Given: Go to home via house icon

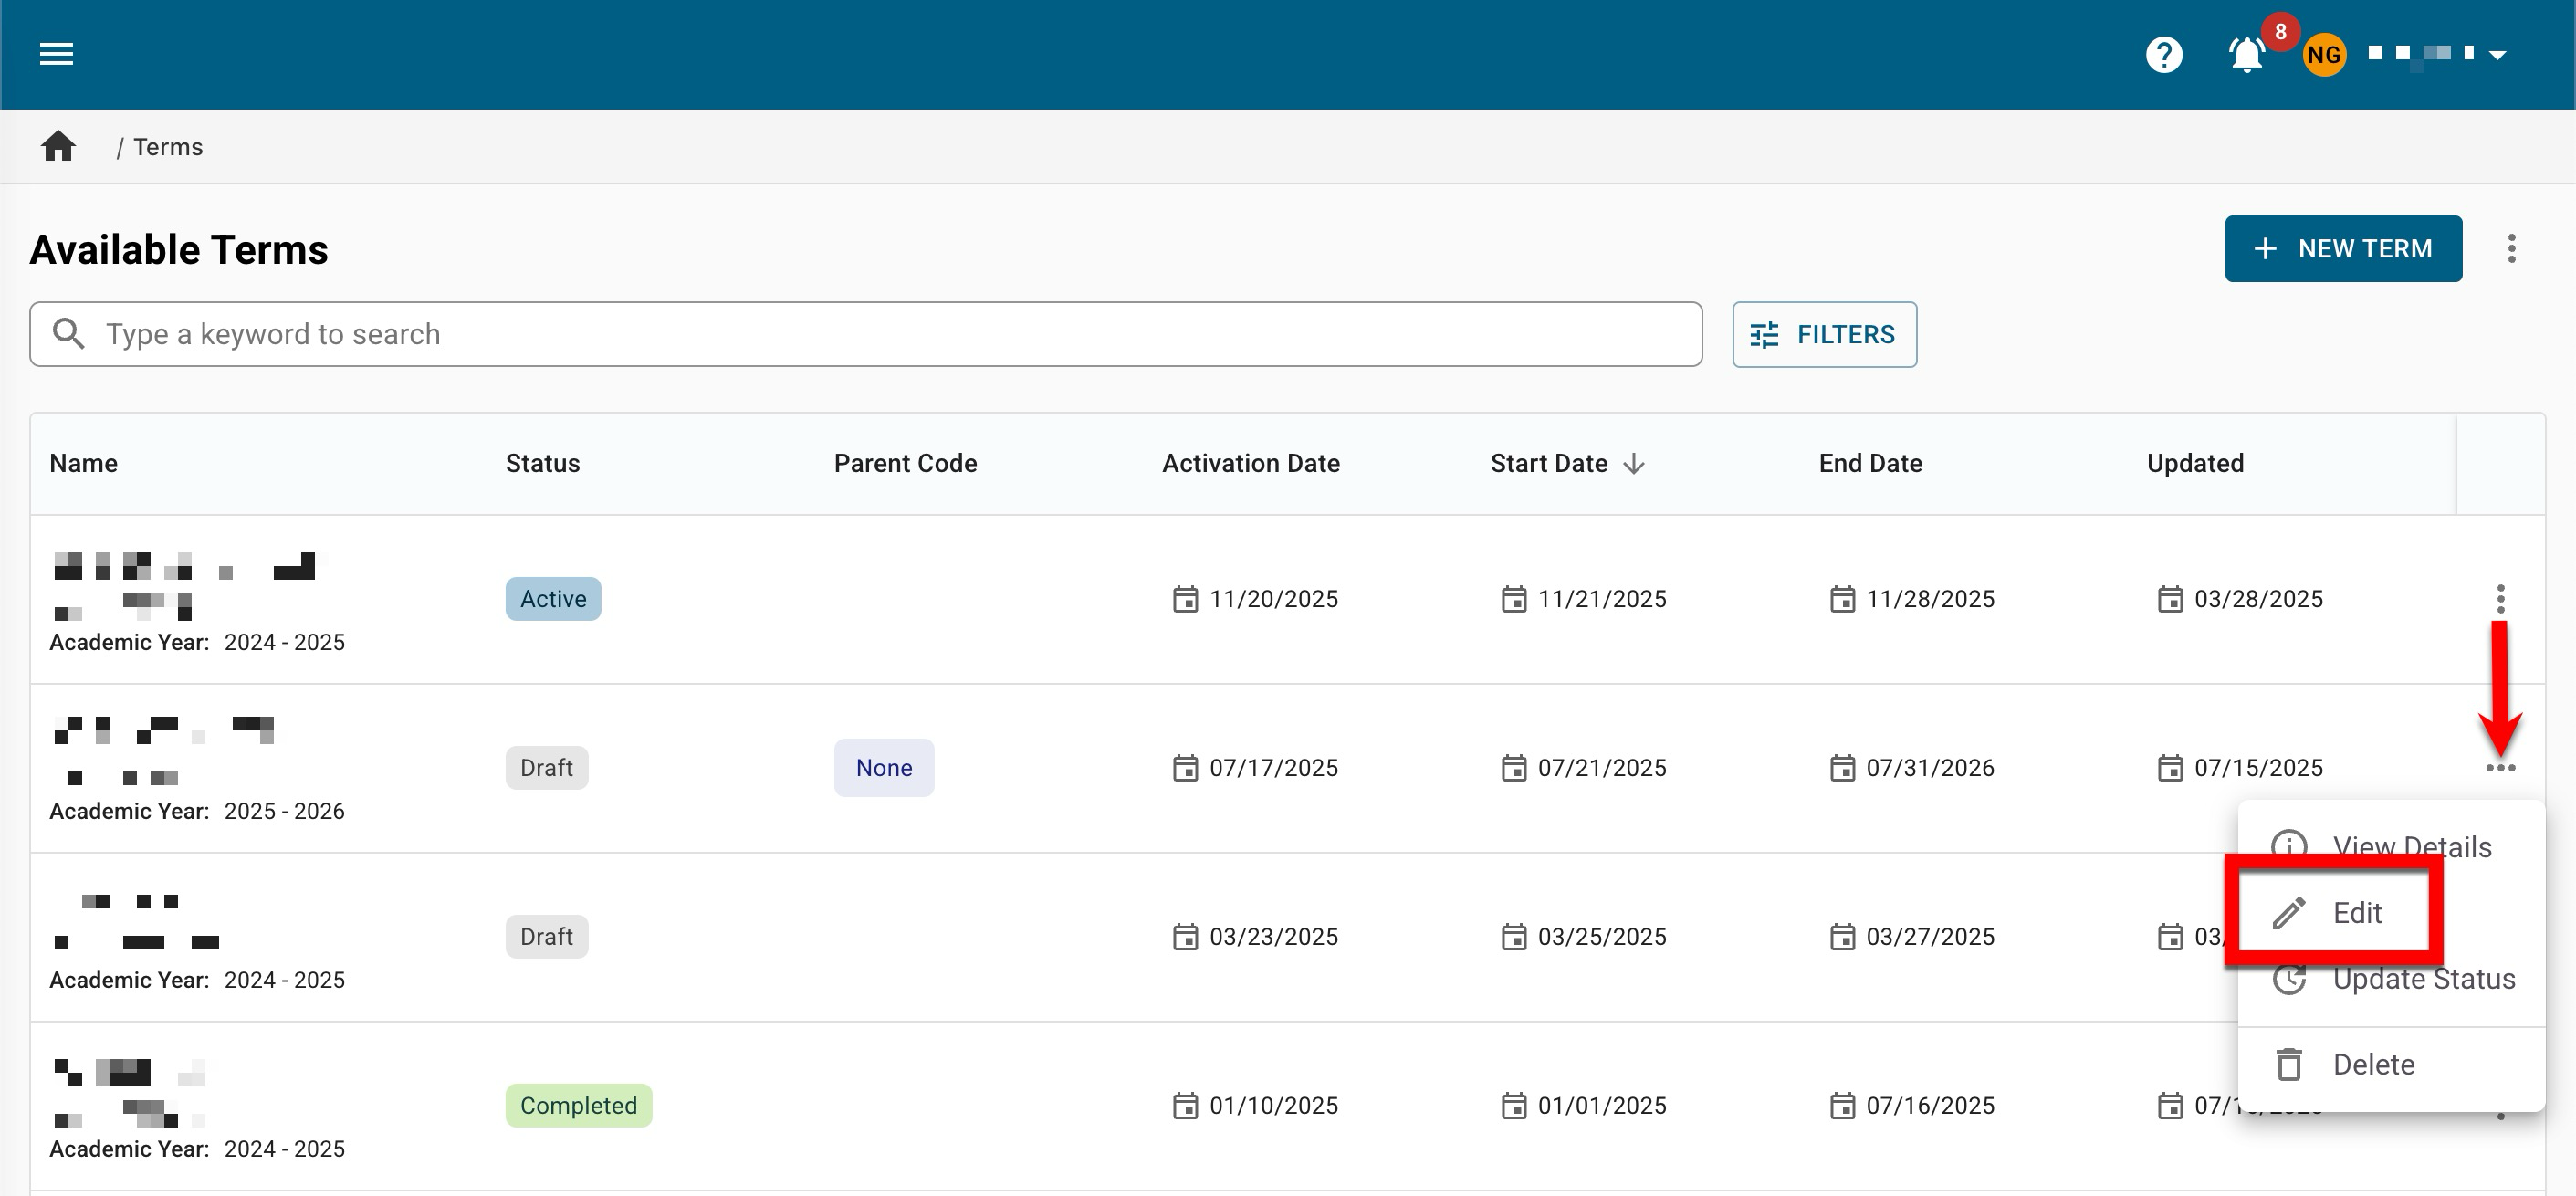Looking at the screenshot, I should 58,147.
